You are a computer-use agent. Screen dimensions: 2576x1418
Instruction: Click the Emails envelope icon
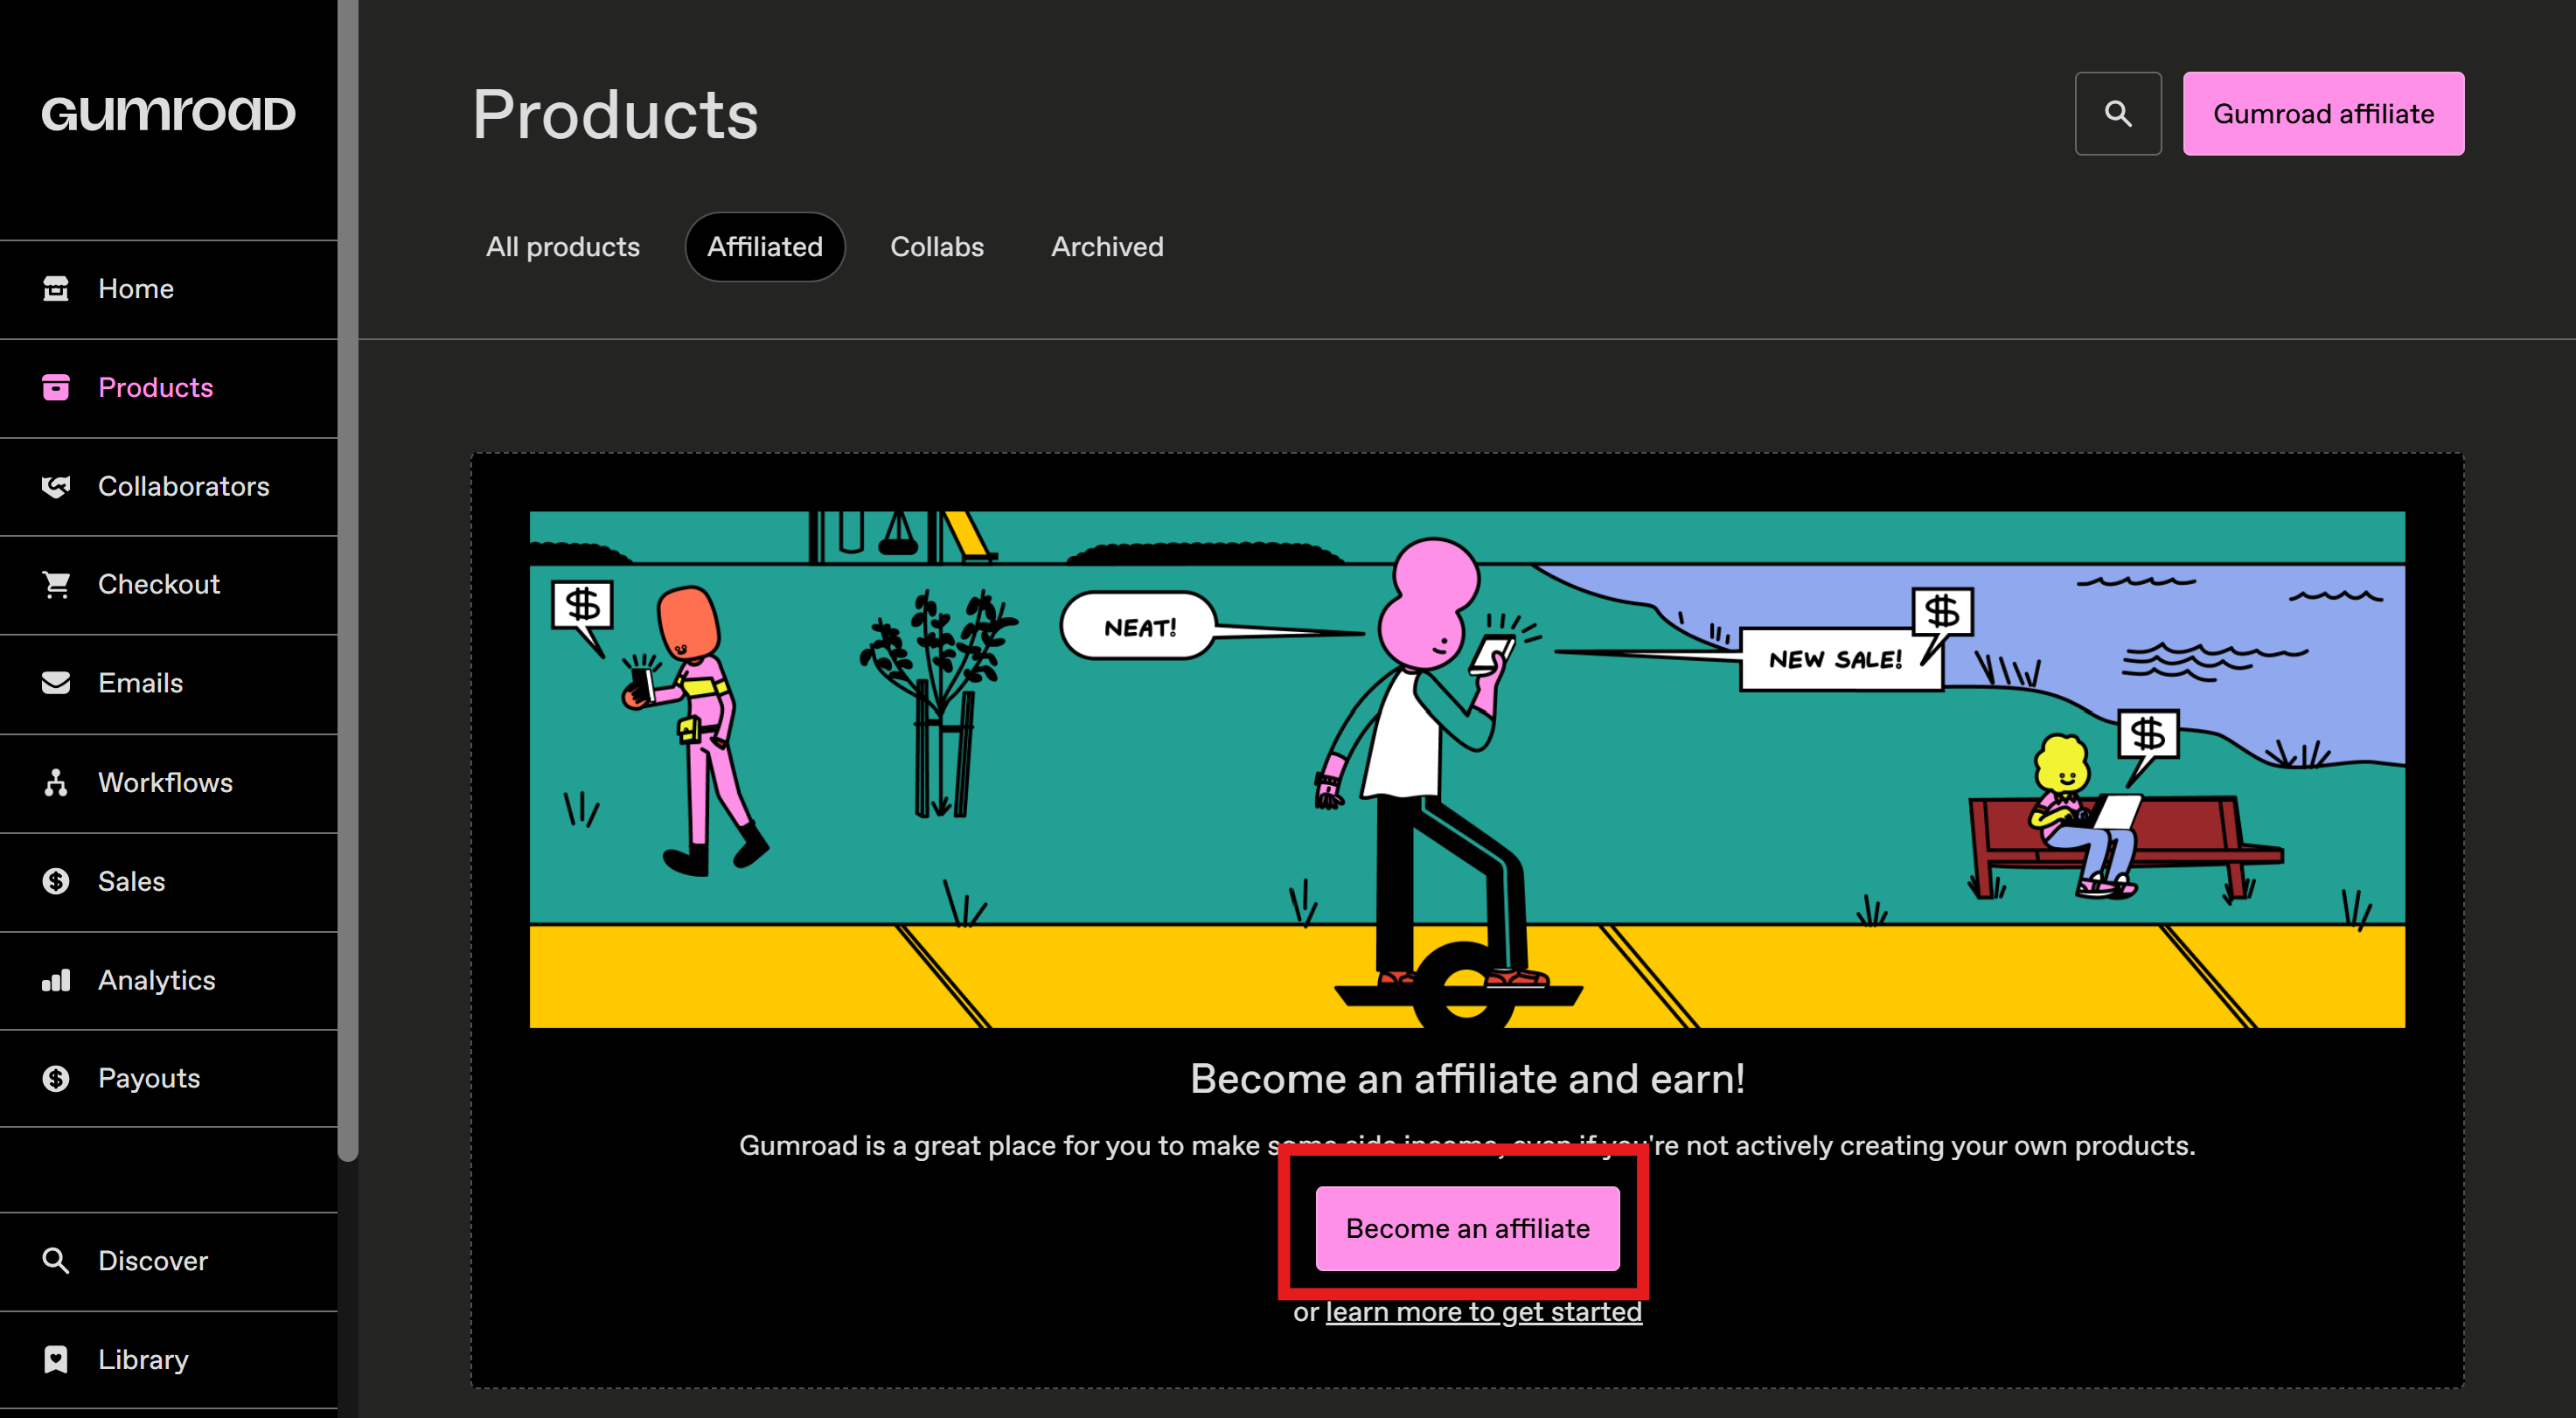click(56, 683)
